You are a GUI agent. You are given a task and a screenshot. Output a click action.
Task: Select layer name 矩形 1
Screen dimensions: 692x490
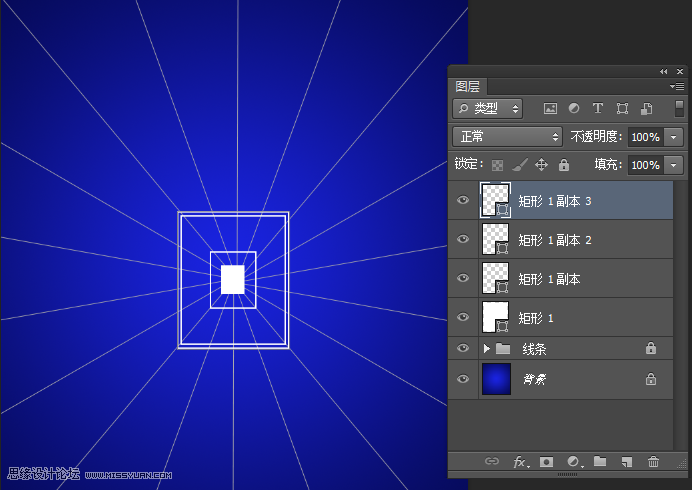[536, 318]
